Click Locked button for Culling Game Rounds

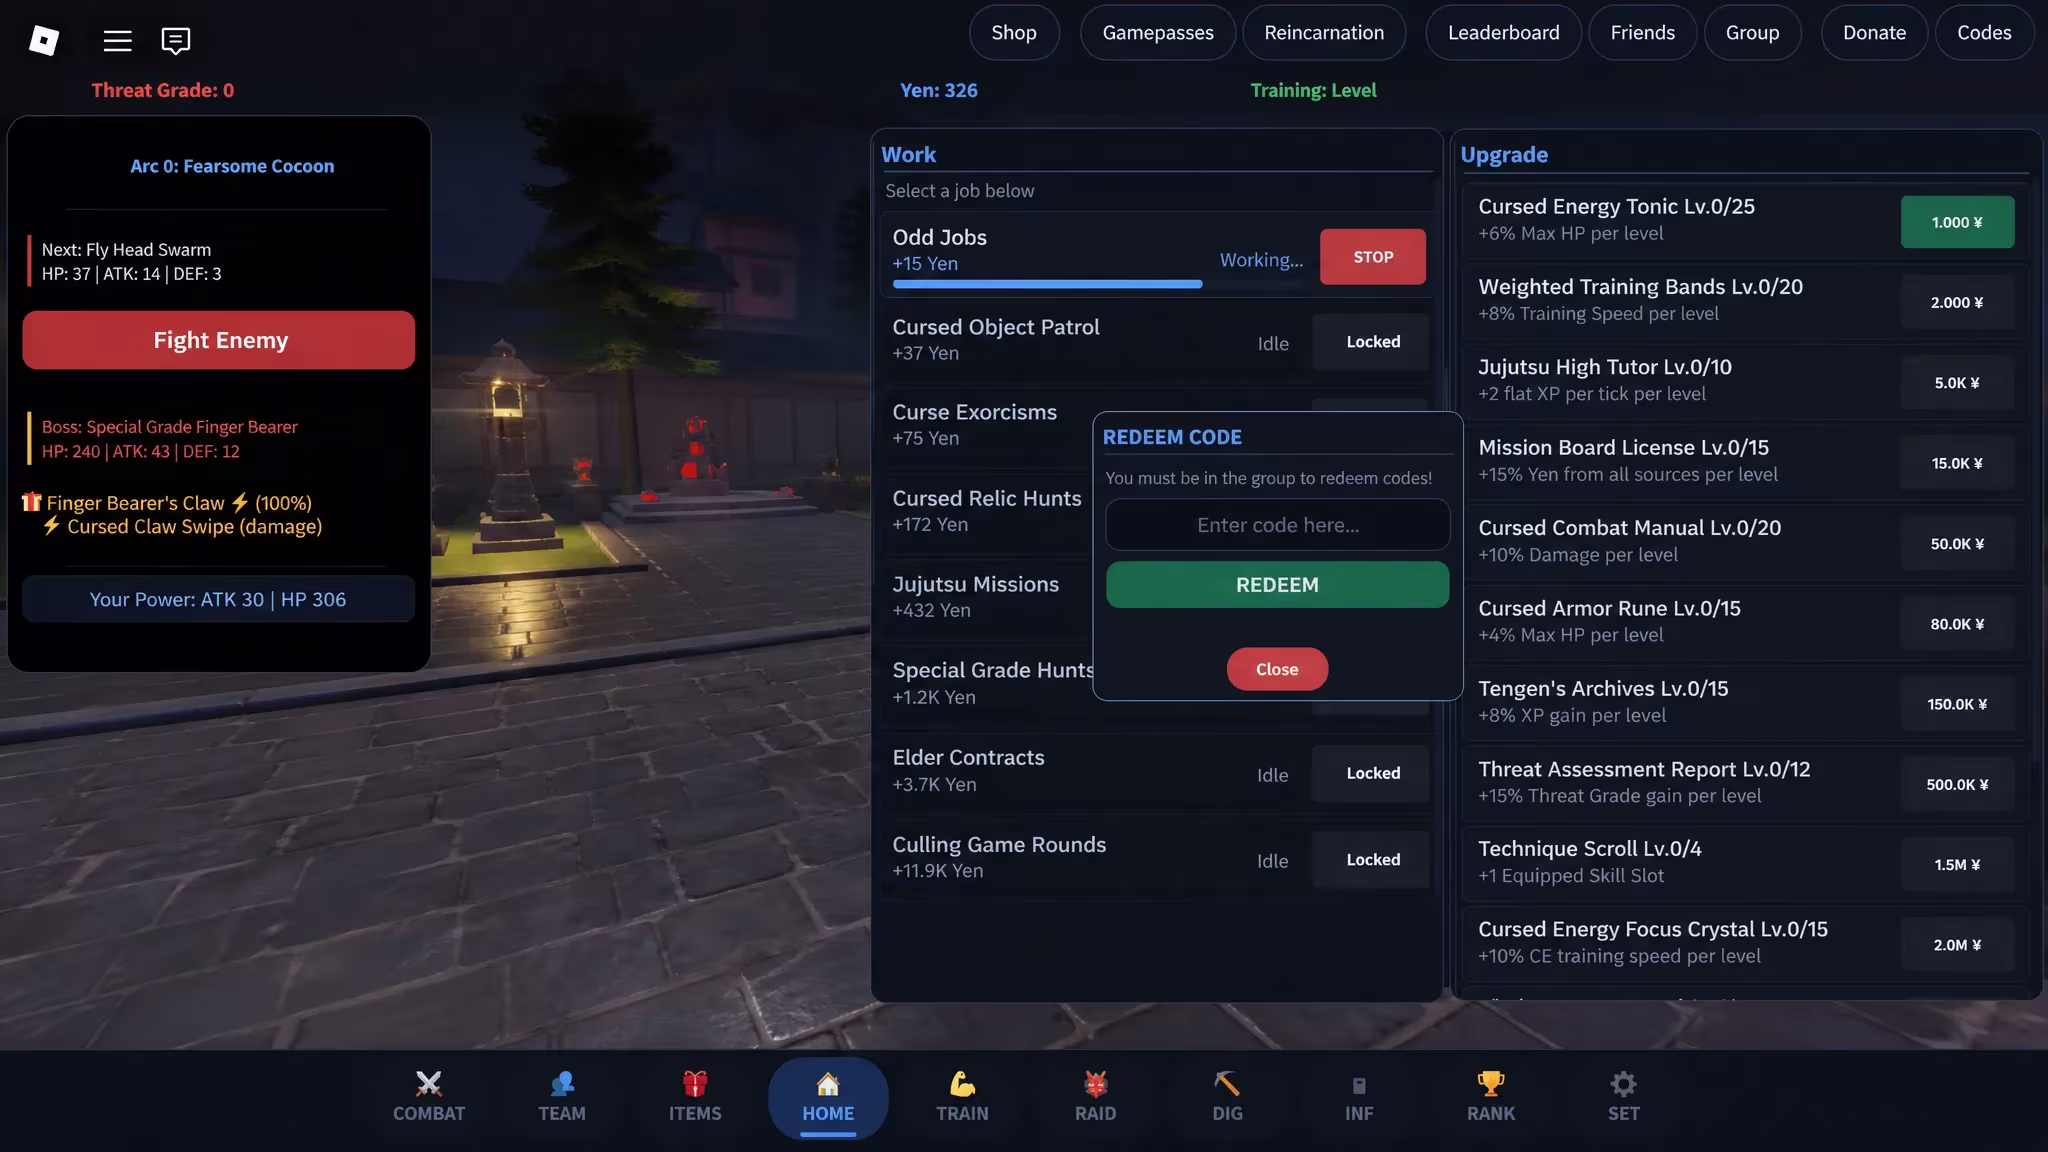[x=1373, y=860]
